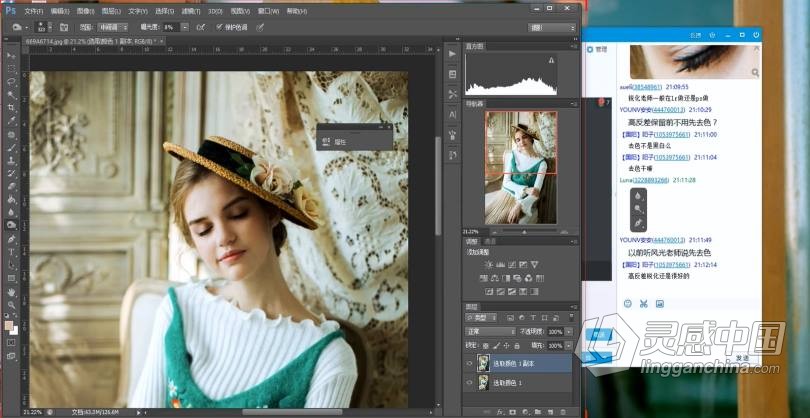Select the Magic Wand tool
Viewport: 810px width, 418px height.
(x=11, y=95)
